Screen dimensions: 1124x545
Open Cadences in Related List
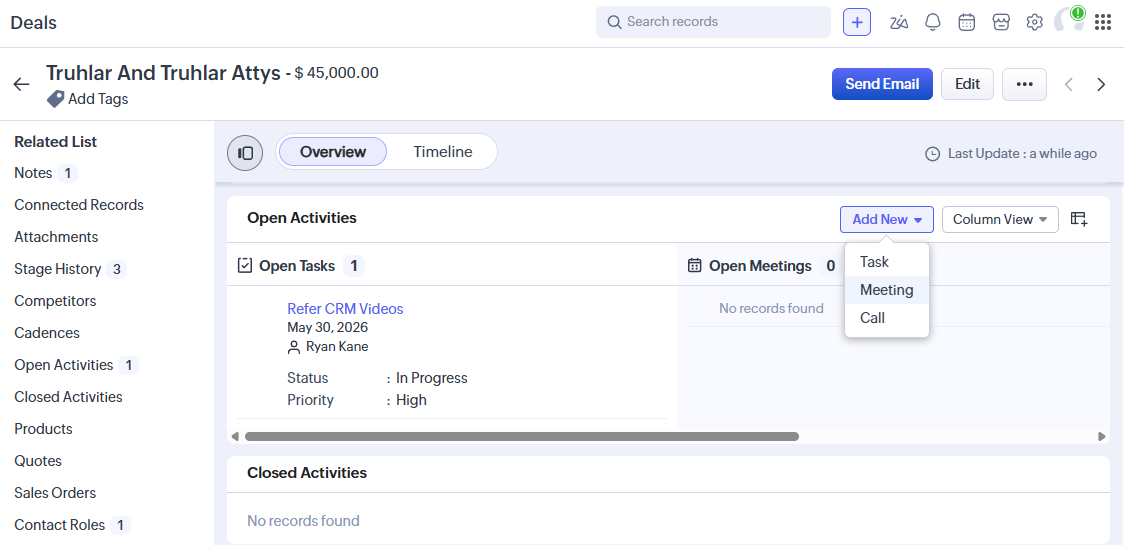(x=47, y=333)
